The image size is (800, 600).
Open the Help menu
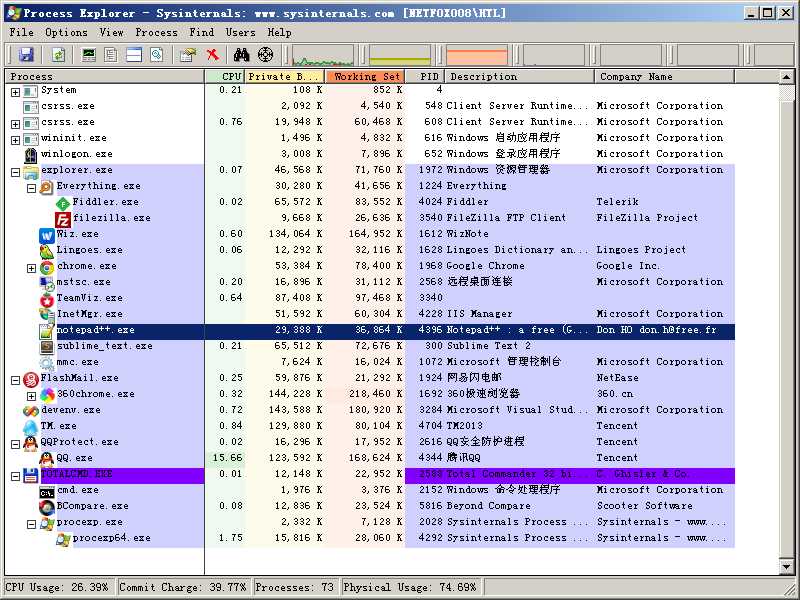click(280, 32)
